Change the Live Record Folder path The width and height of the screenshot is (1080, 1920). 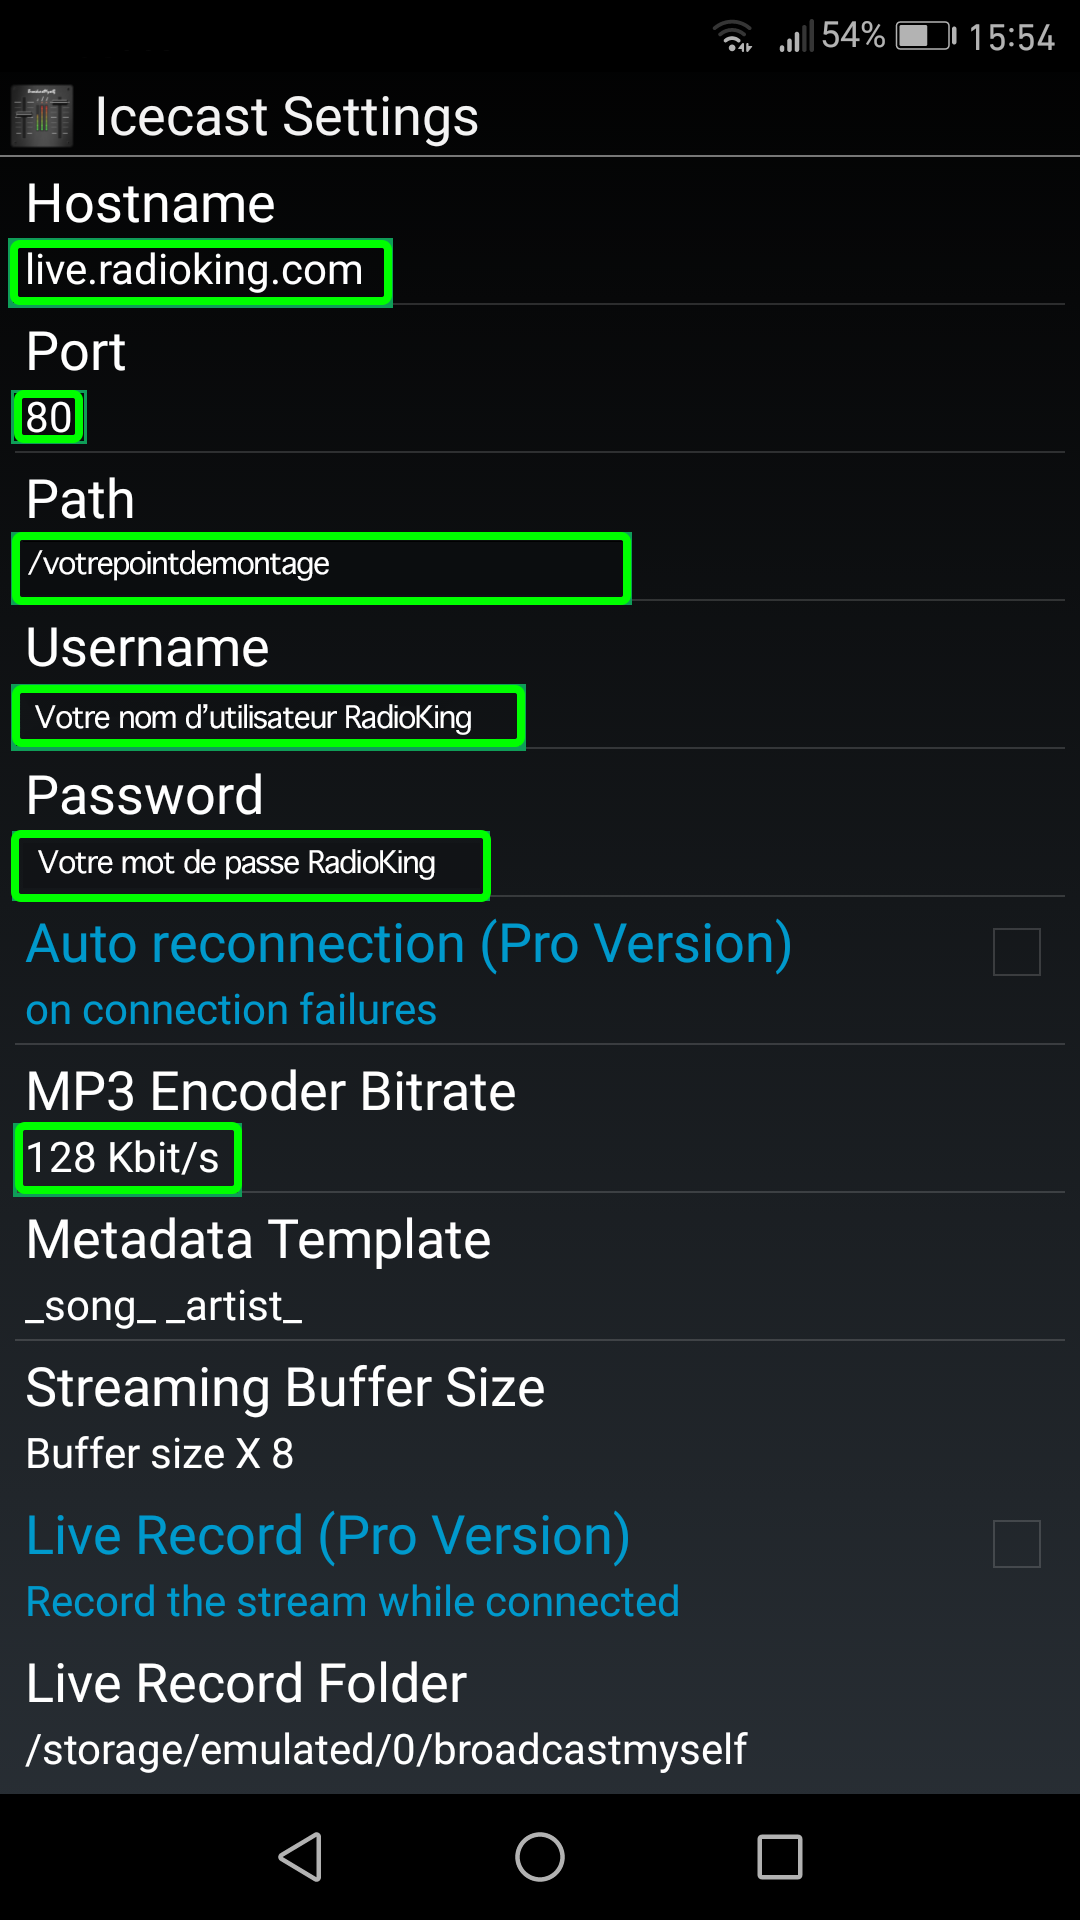click(x=540, y=1711)
